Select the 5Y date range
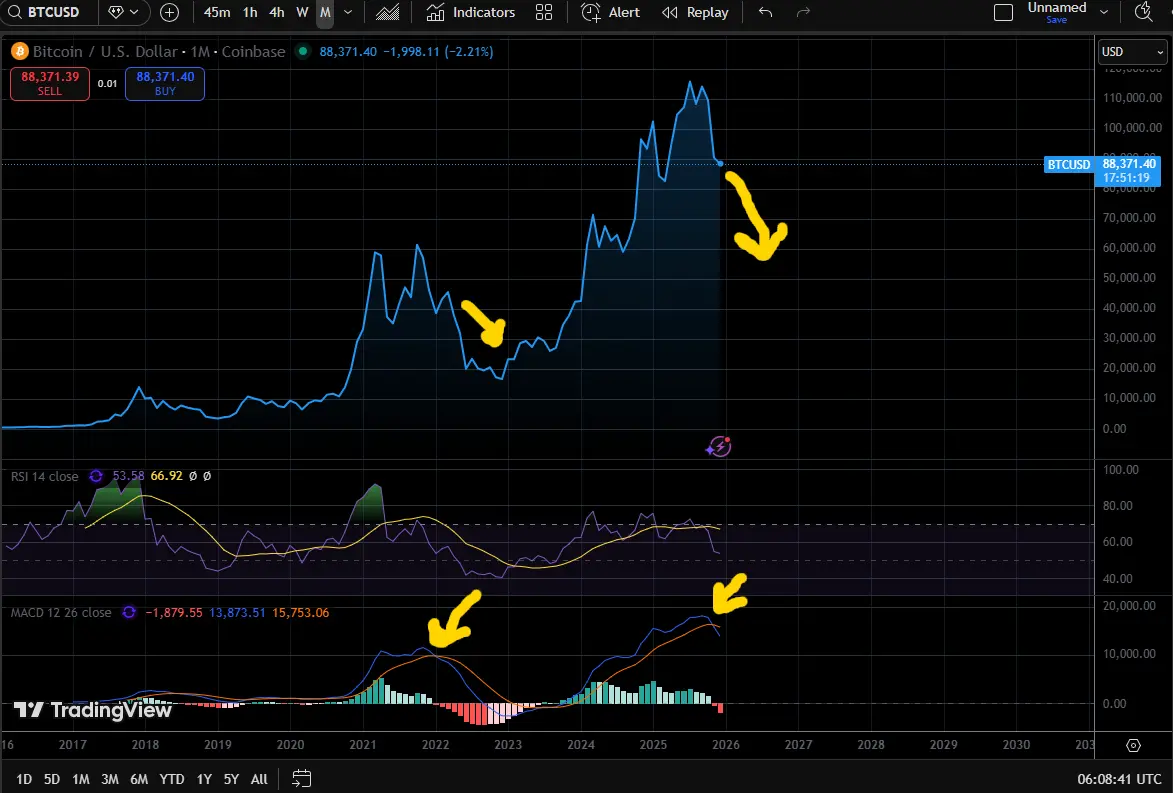This screenshot has width=1173, height=793. coord(232,779)
